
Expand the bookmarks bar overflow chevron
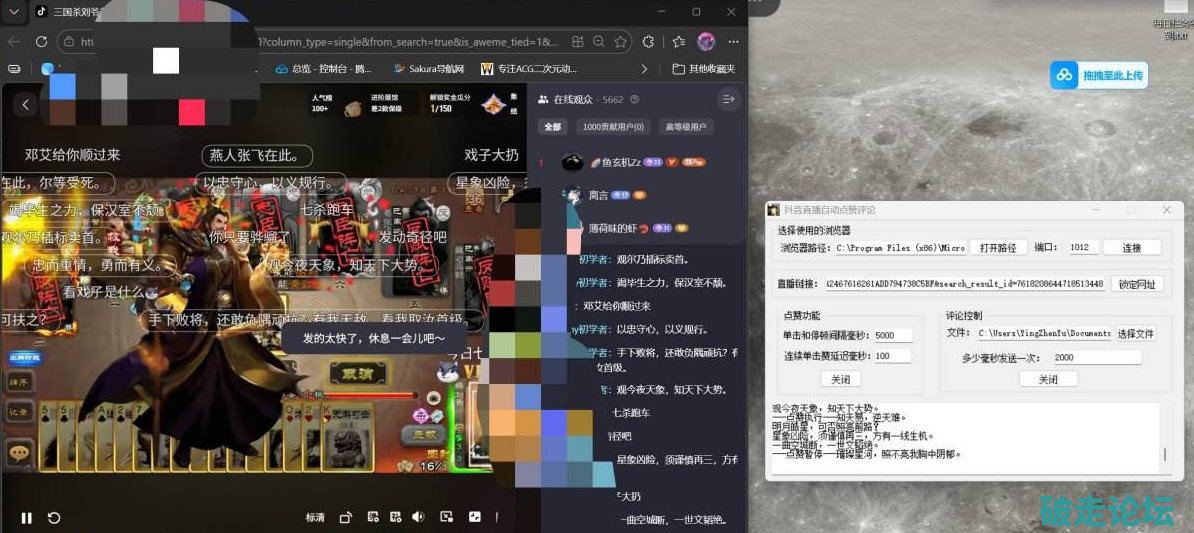[644, 69]
